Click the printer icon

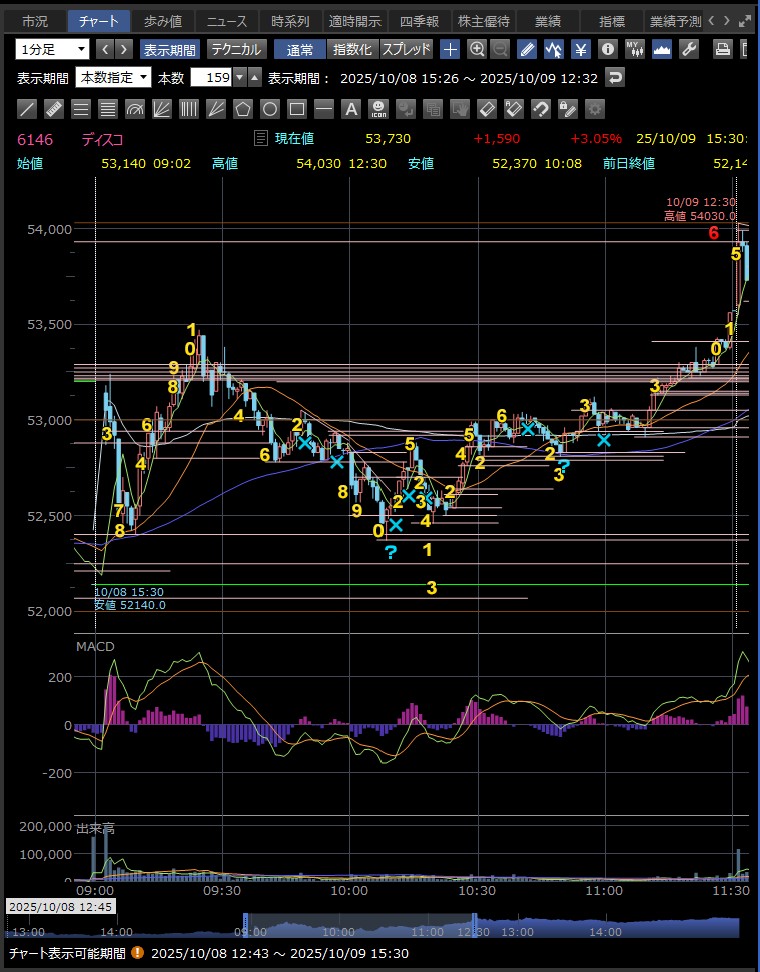click(x=723, y=49)
